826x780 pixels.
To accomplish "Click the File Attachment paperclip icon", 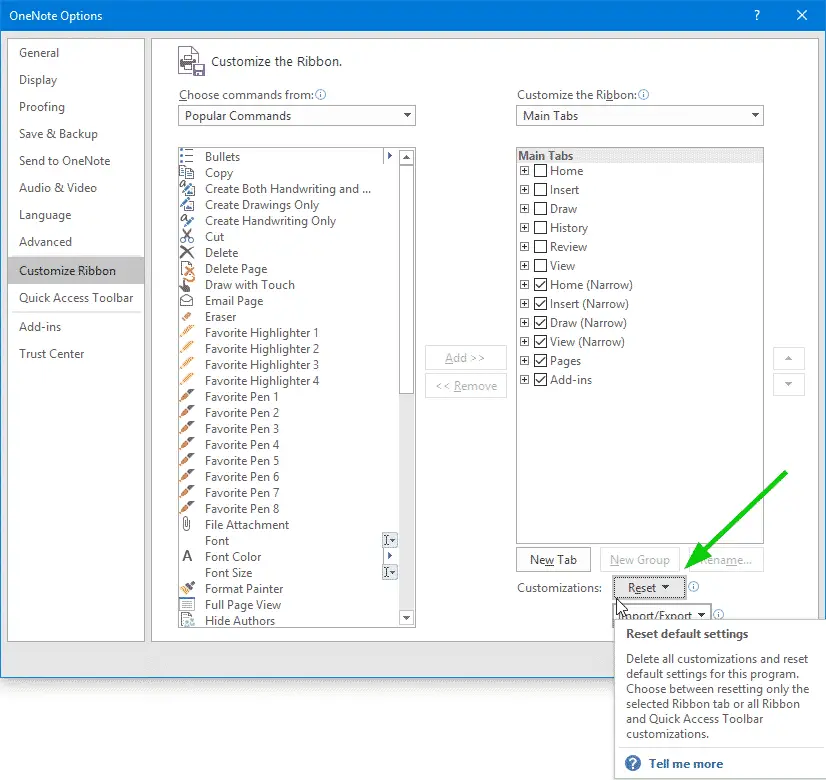I will pos(187,525).
